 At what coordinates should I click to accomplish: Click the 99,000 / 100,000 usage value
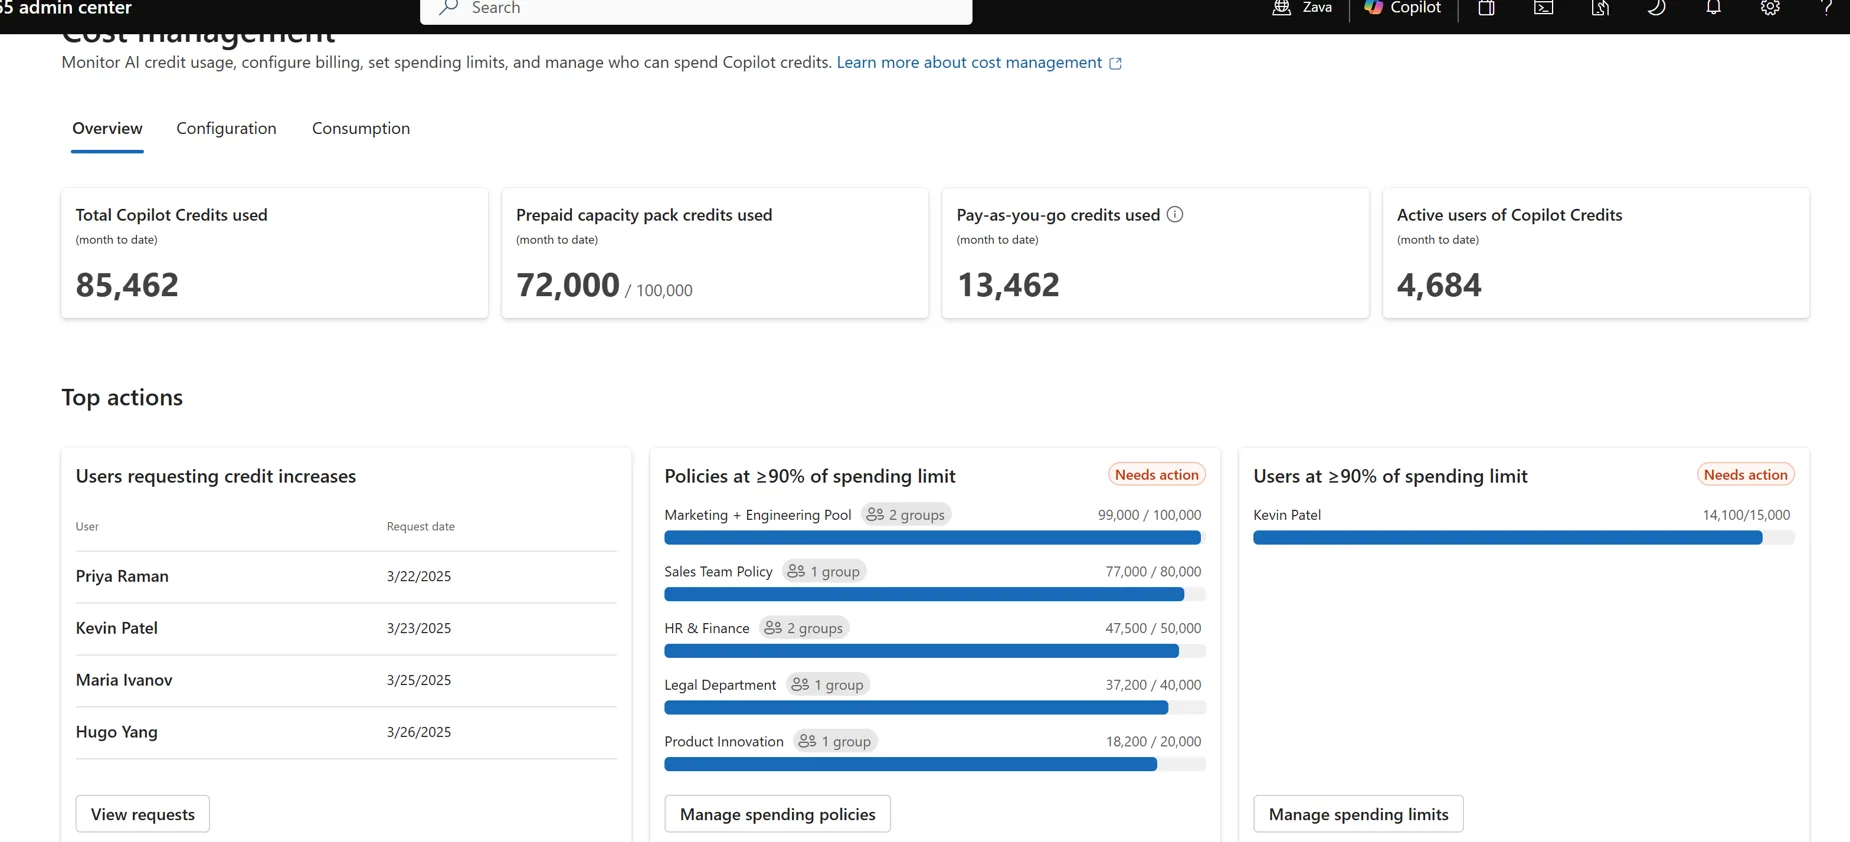point(1150,515)
